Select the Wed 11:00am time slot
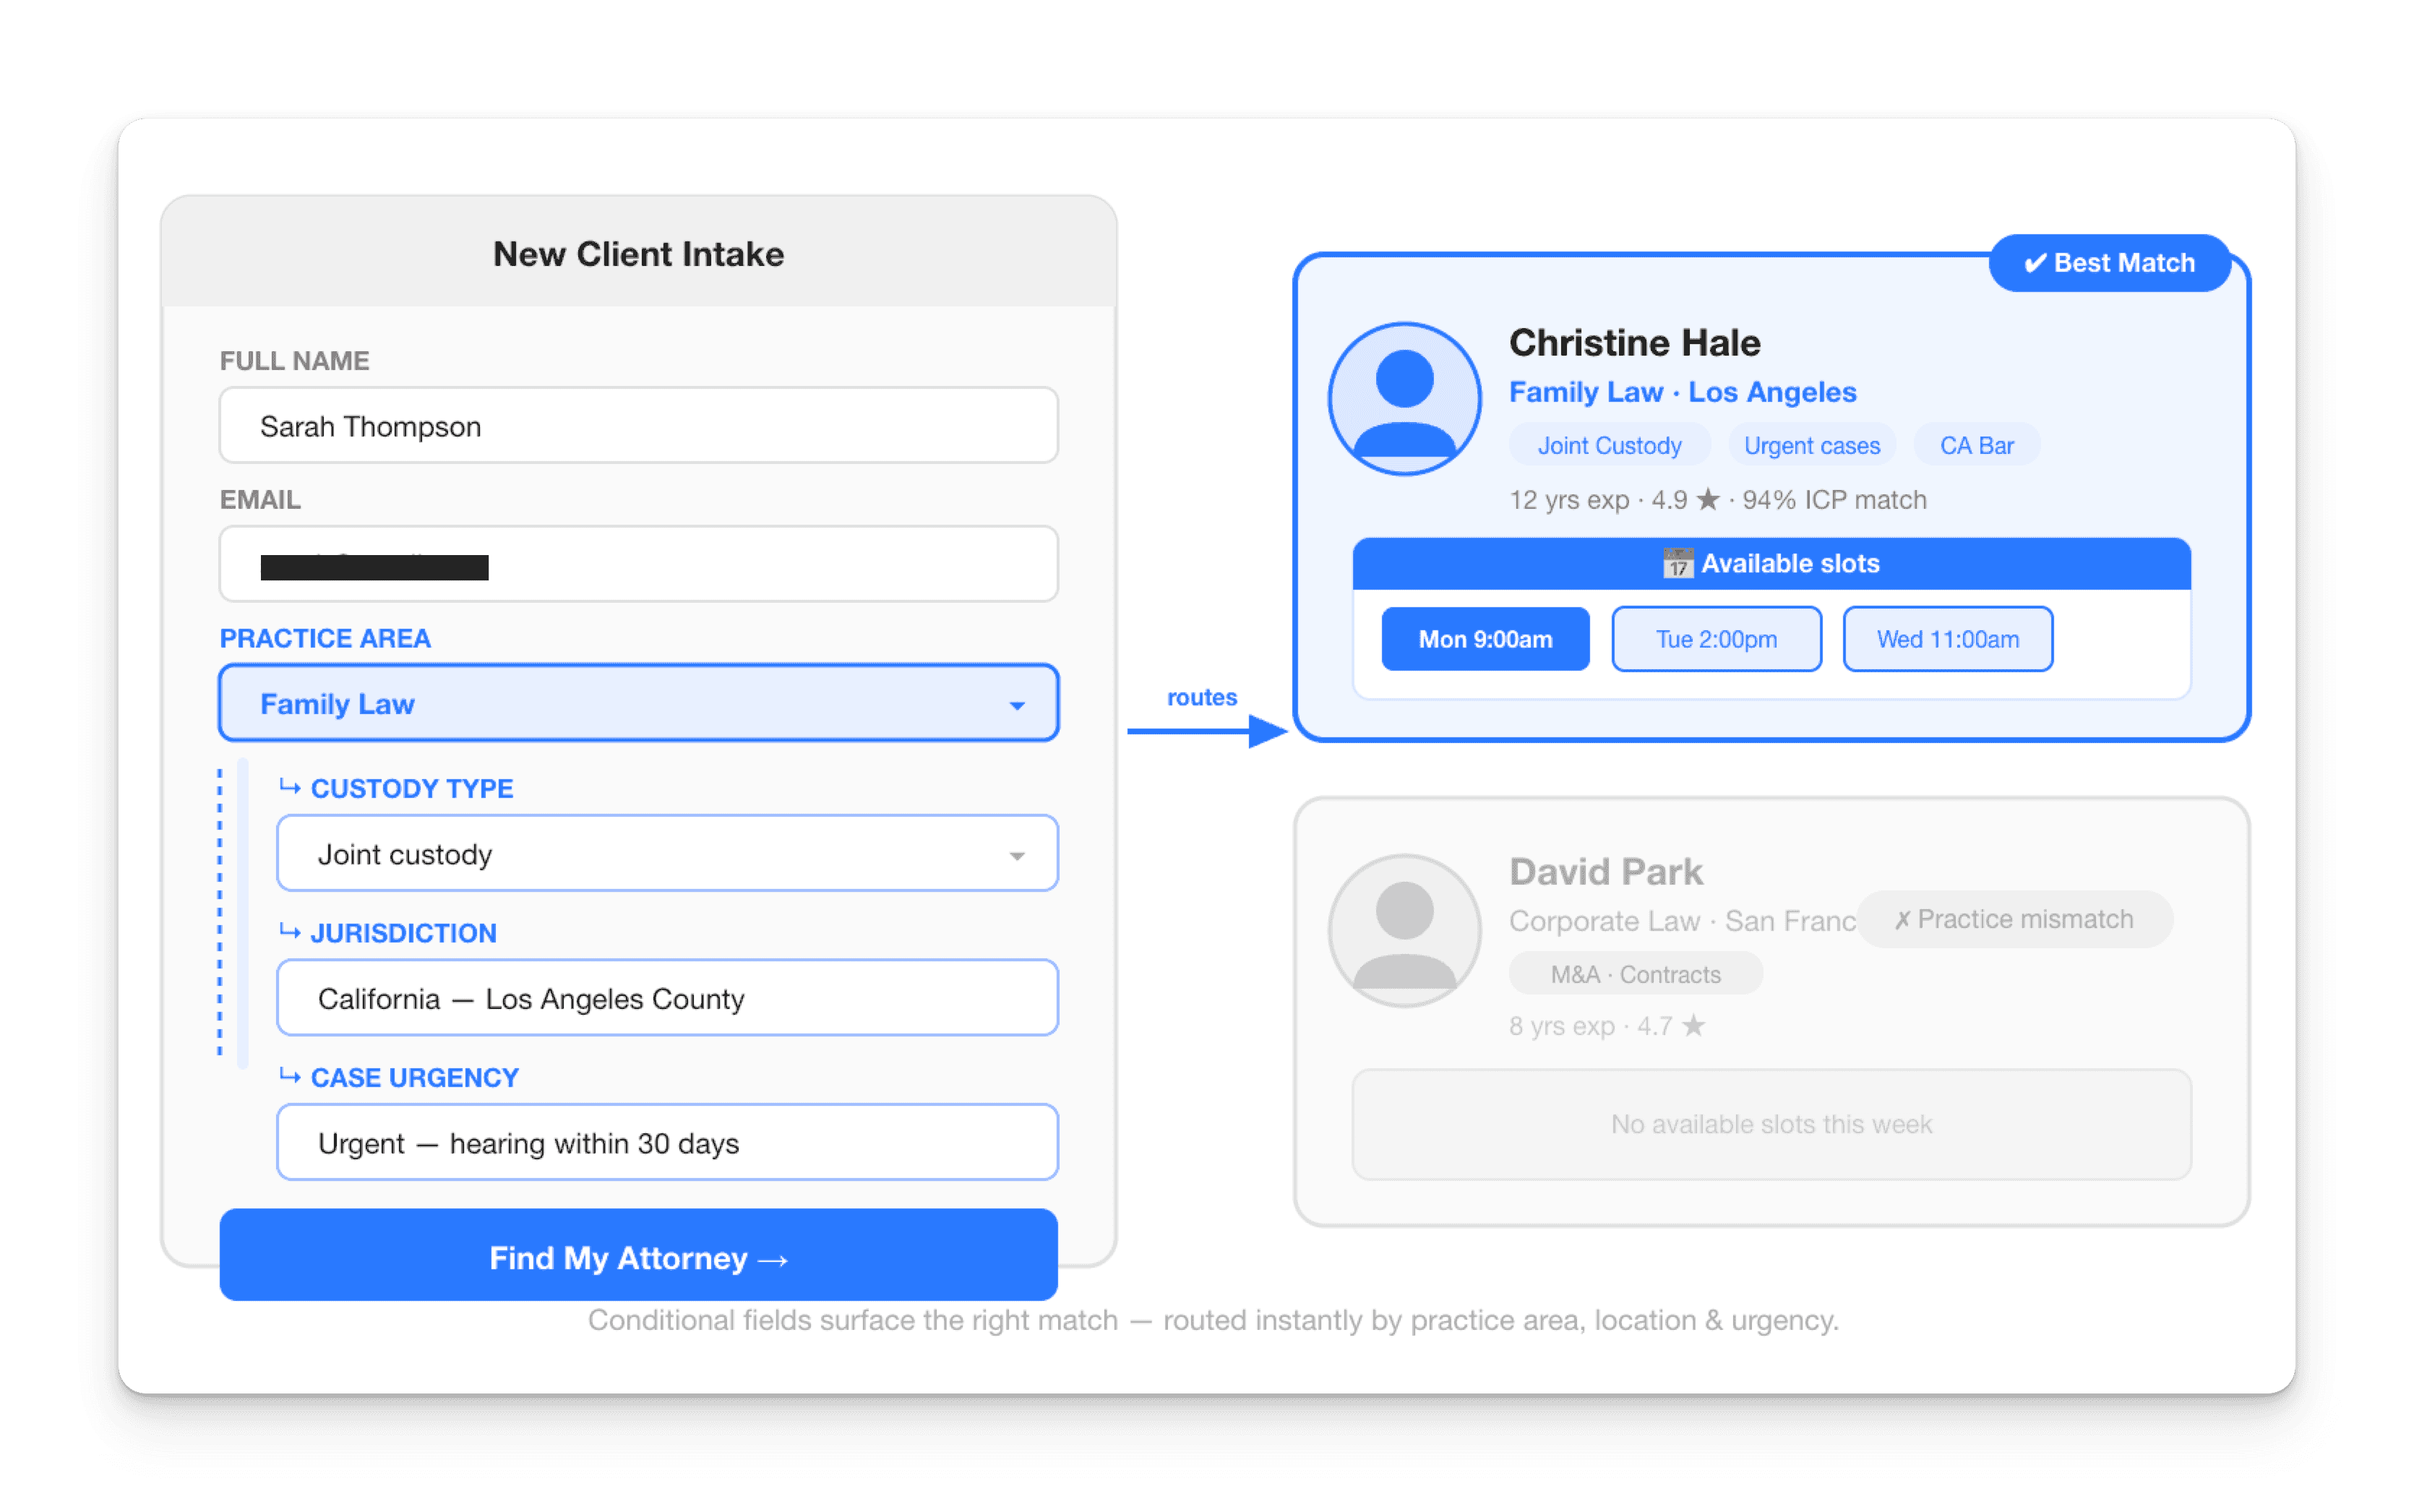The image size is (2414, 1512). (x=1947, y=639)
